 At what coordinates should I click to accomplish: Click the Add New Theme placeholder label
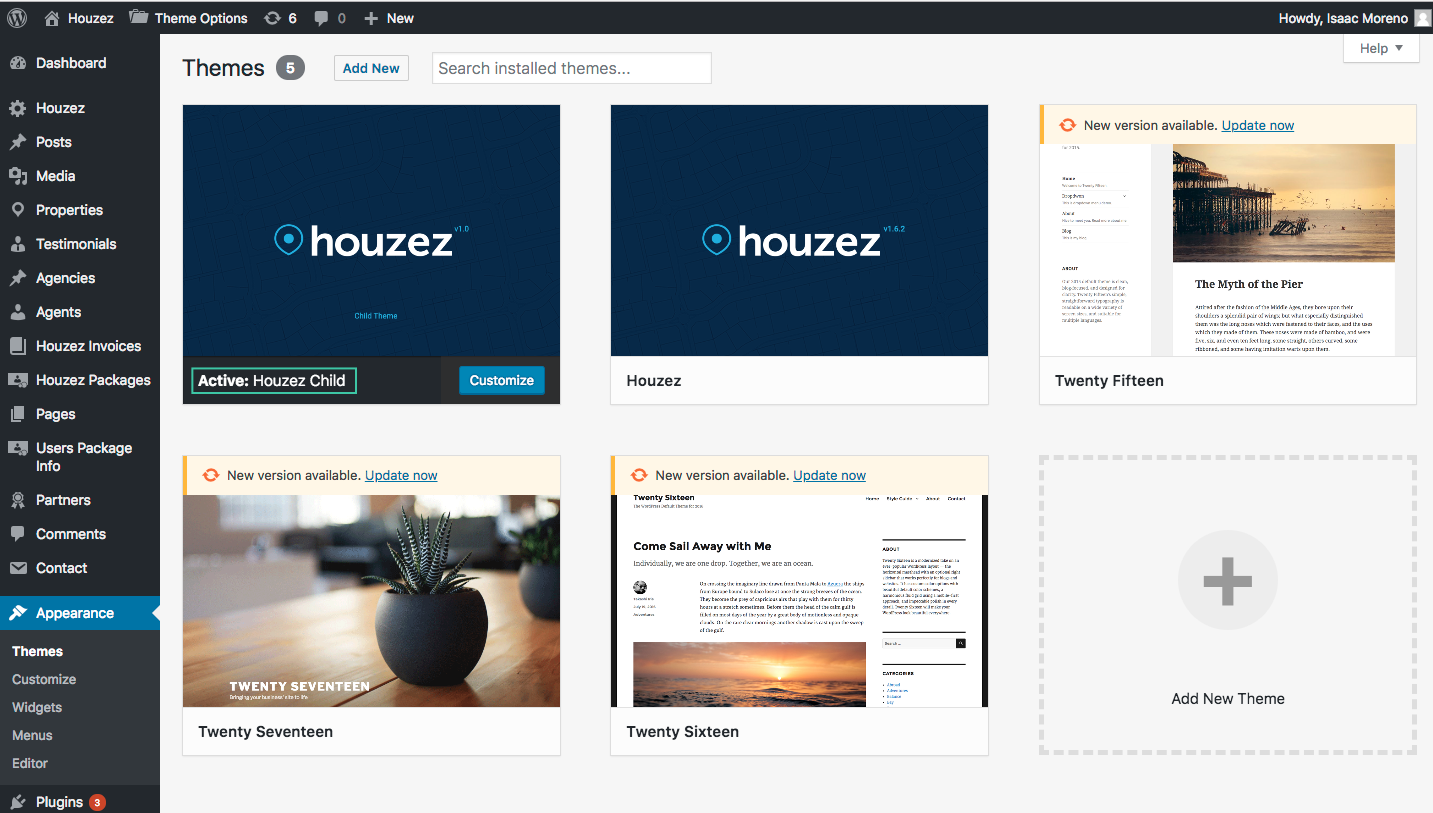[x=1228, y=699]
